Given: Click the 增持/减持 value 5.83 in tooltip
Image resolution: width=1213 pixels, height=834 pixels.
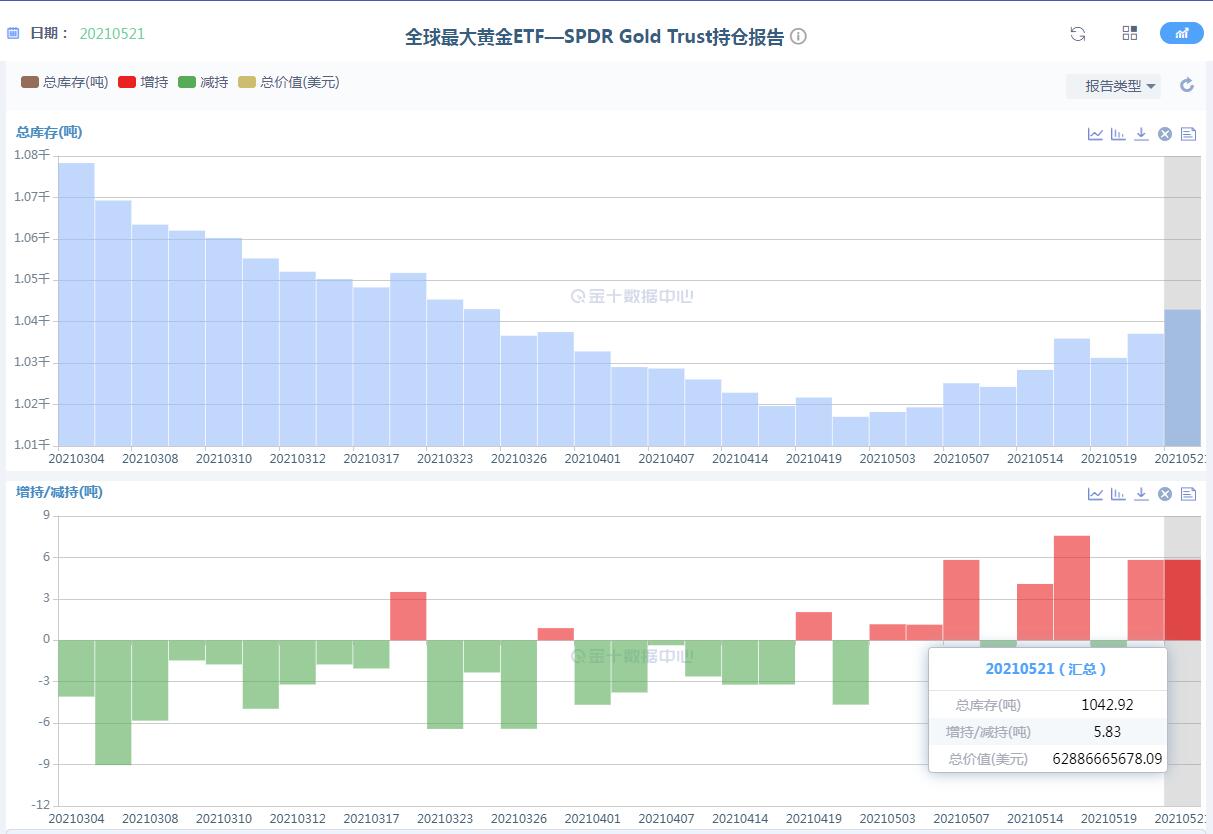Looking at the screenshot, I should click(1107, 731).
